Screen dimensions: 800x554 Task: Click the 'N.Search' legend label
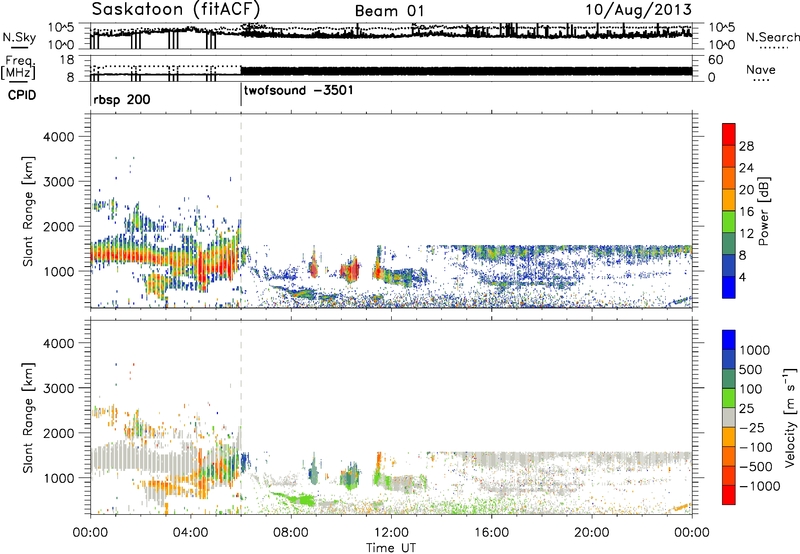tap(772, 37)
